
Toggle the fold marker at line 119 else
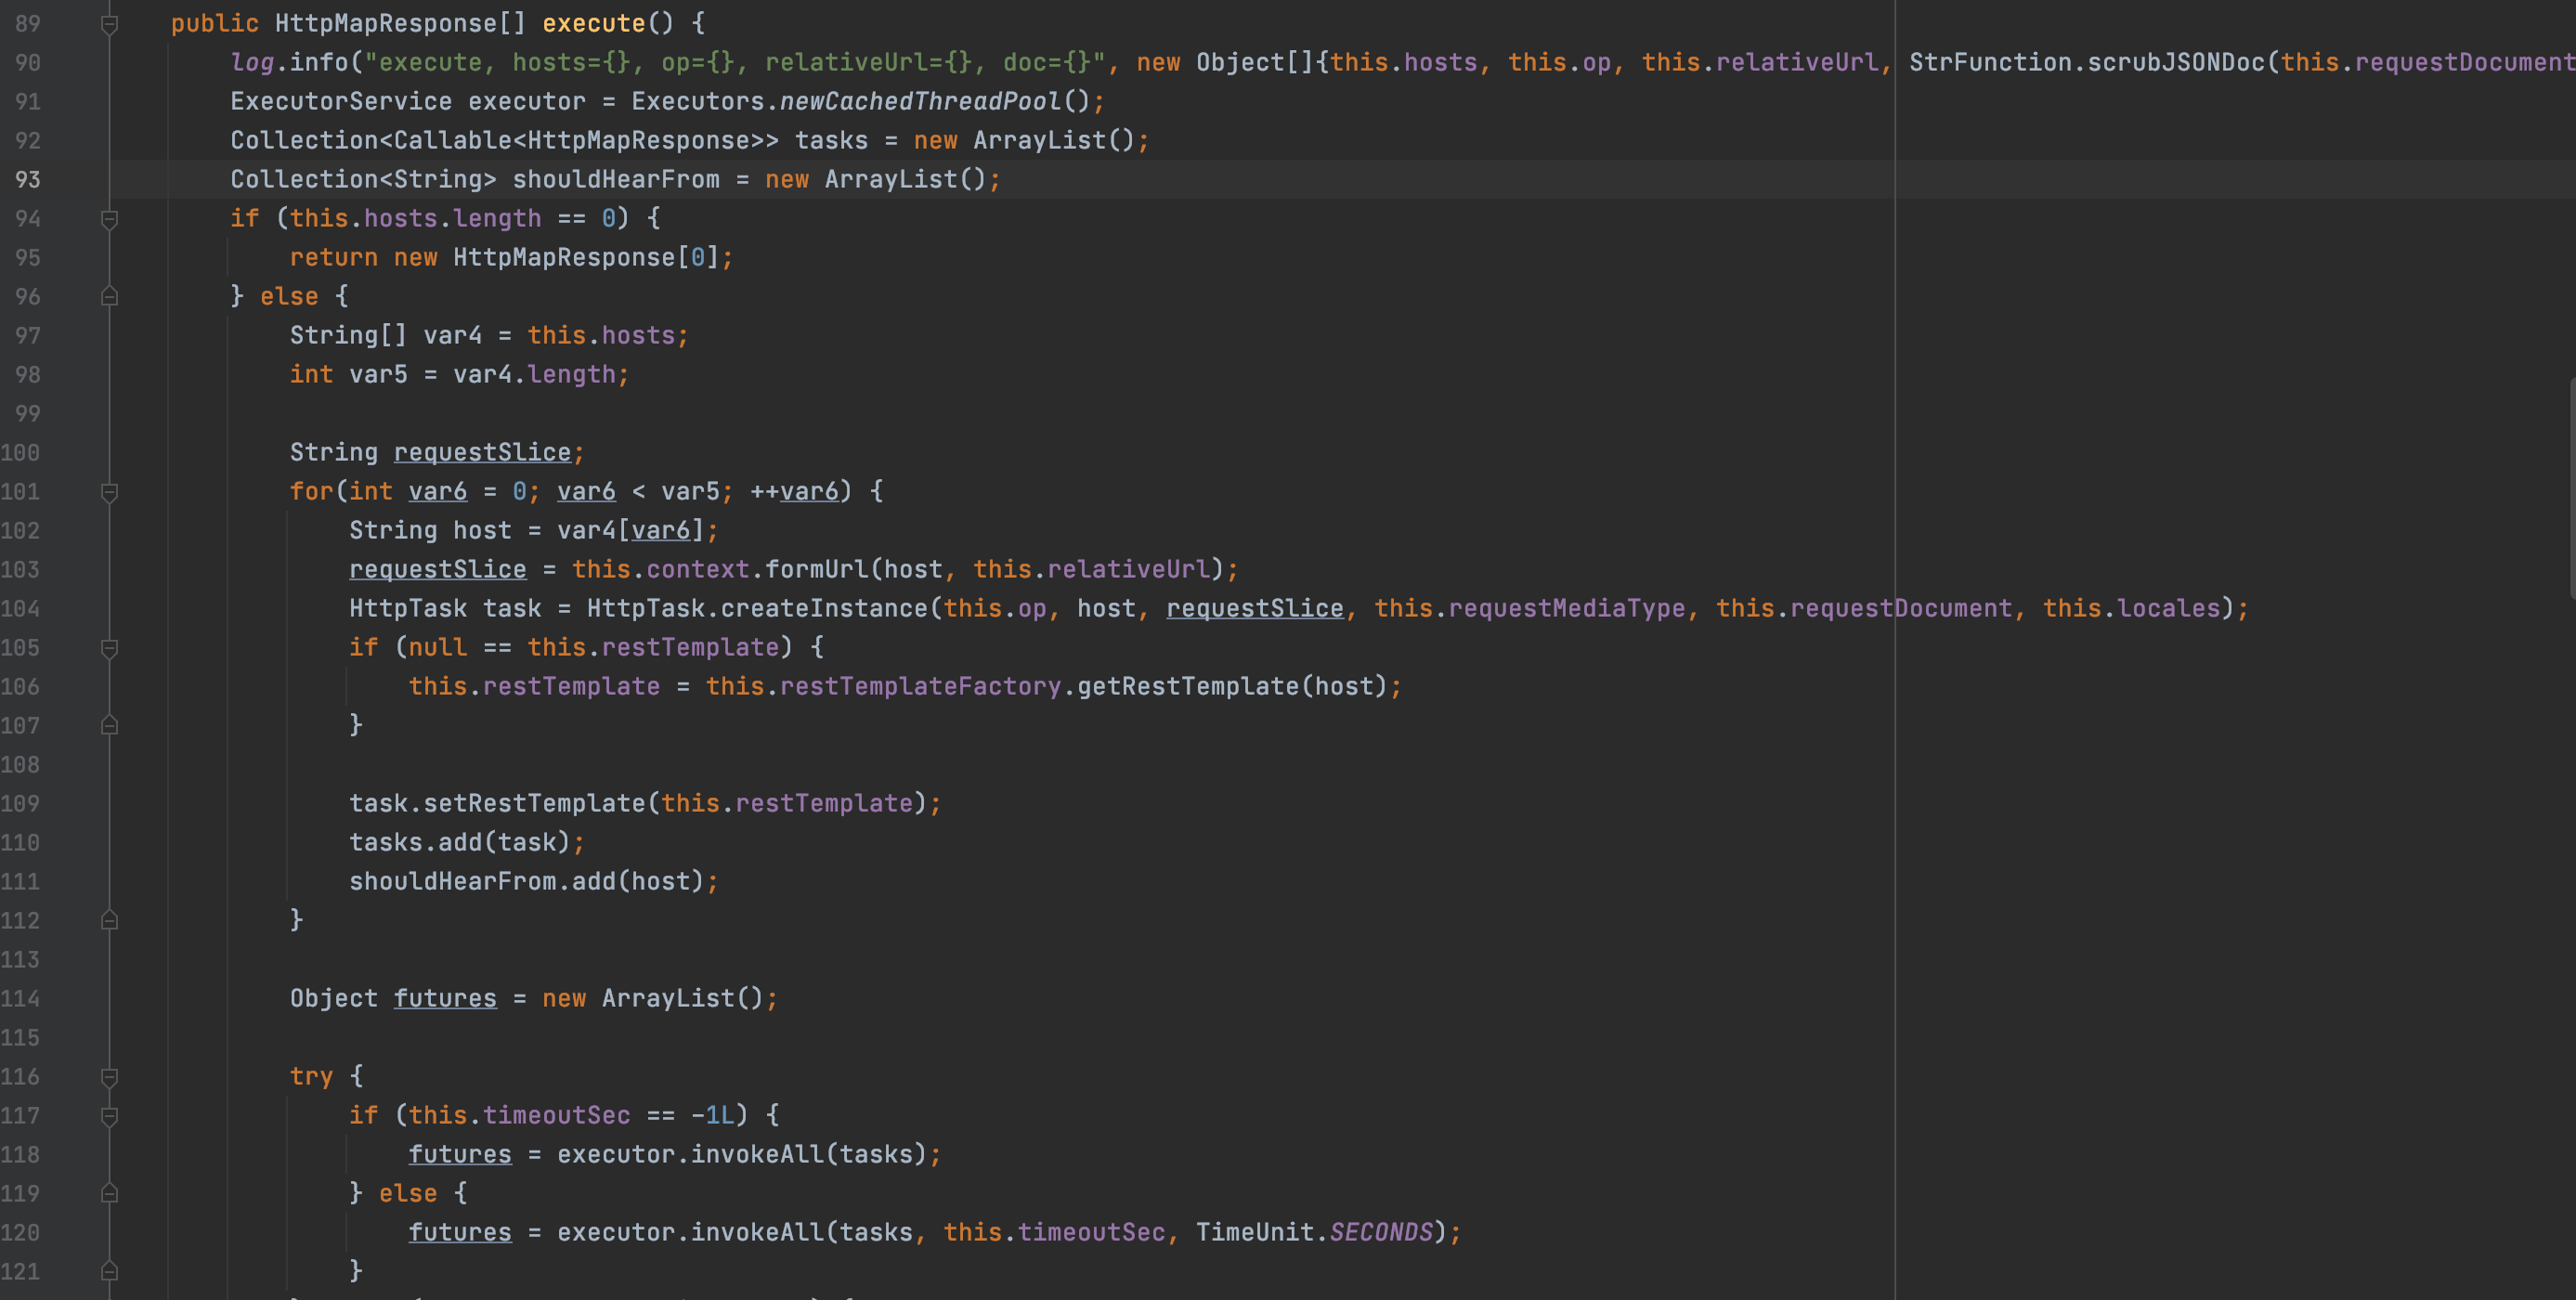(x=110, y=1194)
